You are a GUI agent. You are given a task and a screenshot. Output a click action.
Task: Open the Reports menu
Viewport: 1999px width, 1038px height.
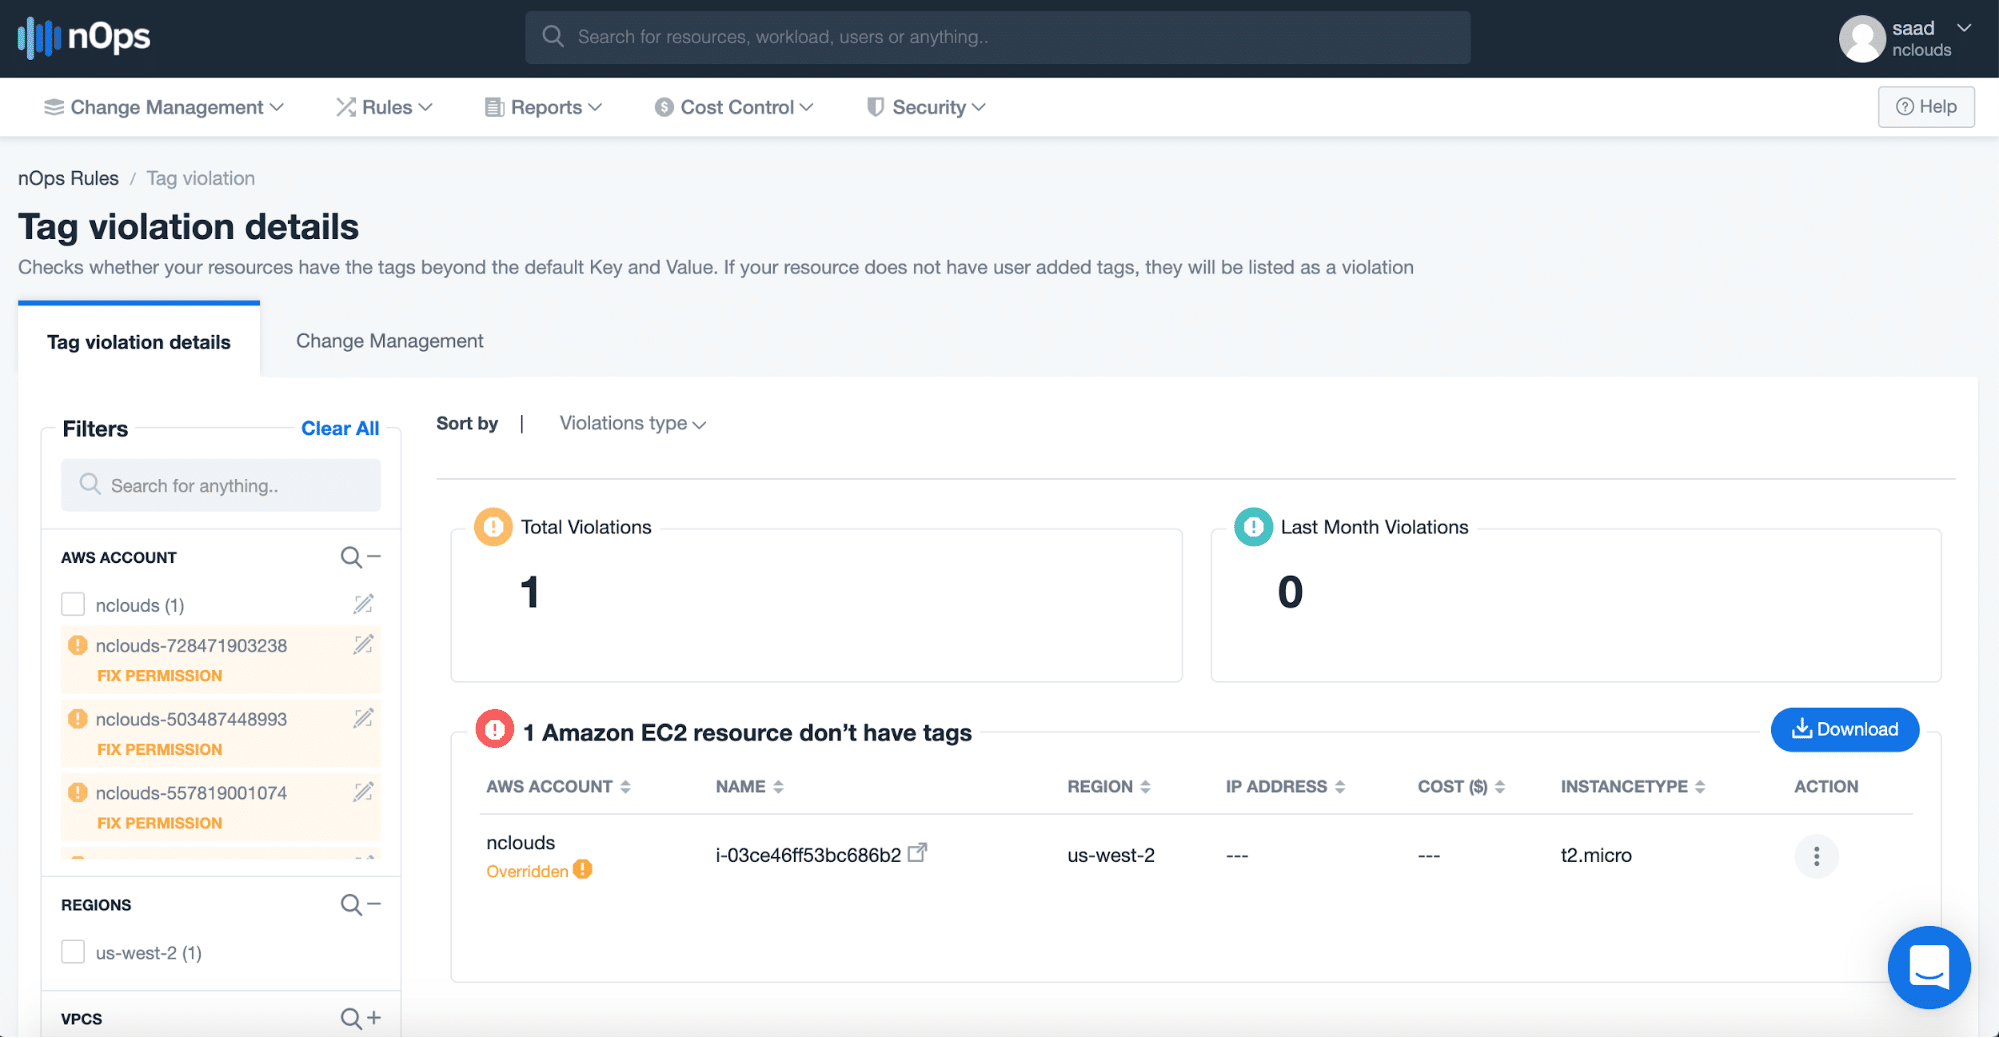coord(544,107)
